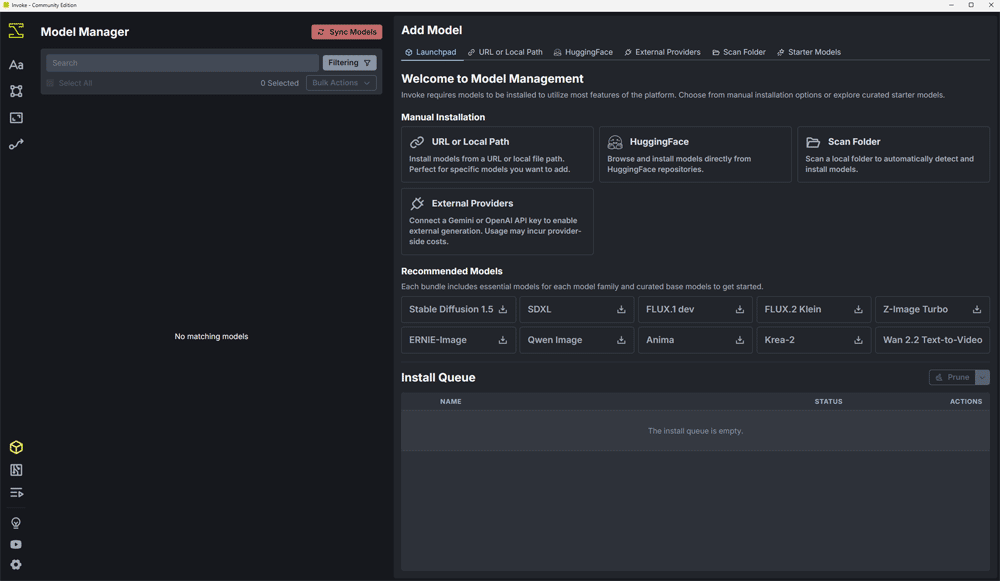Click the '0 Selected' label

(x=279, y=83)
